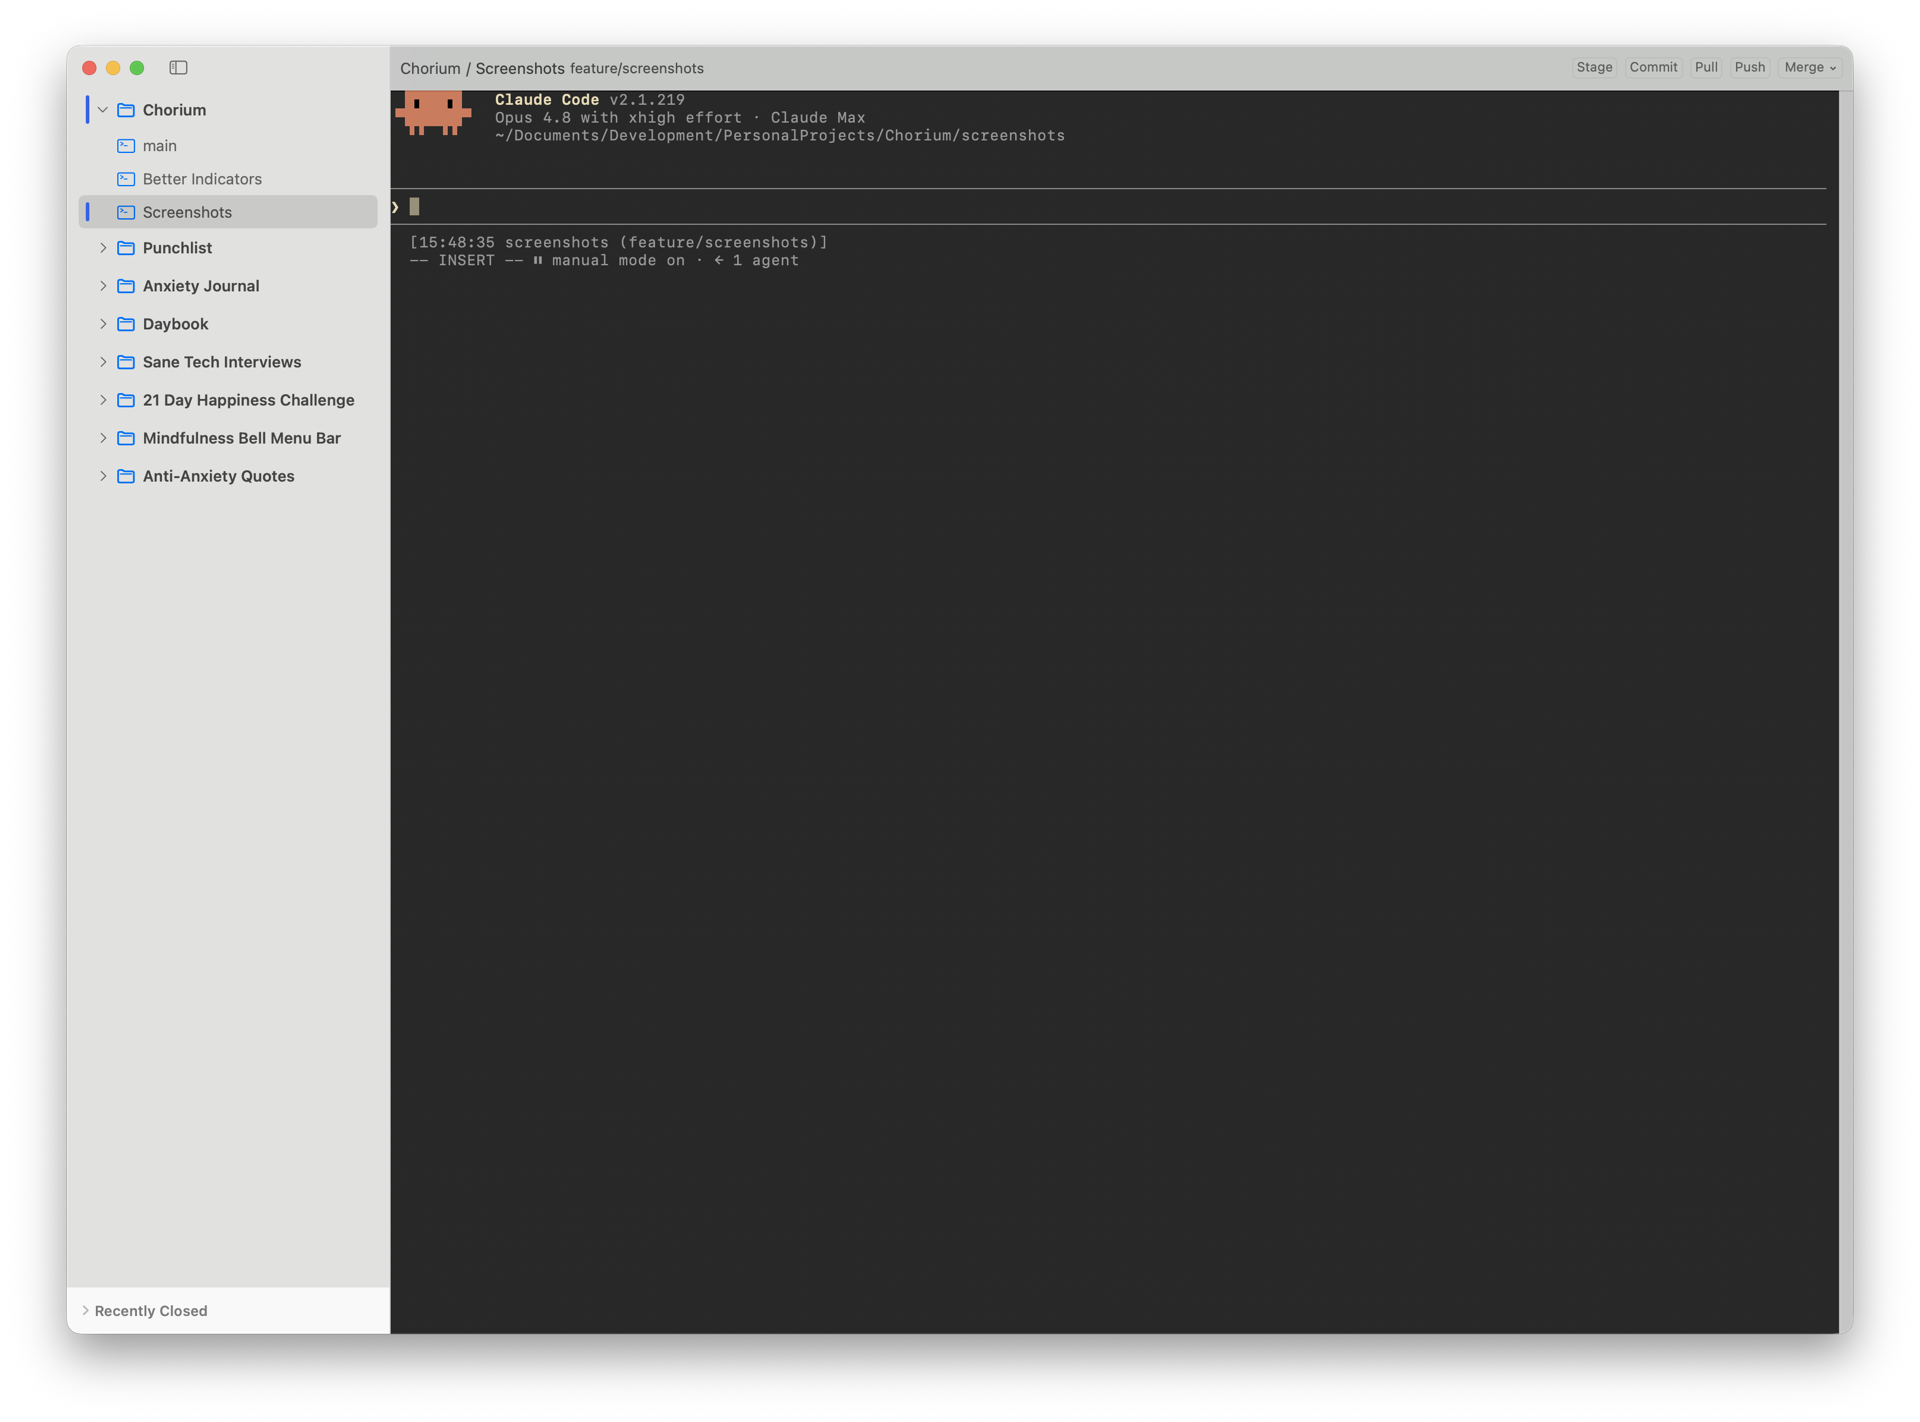Click the Pull button
Viewport: 1920px width, 1422px height.
click(x=1706, y=68)
